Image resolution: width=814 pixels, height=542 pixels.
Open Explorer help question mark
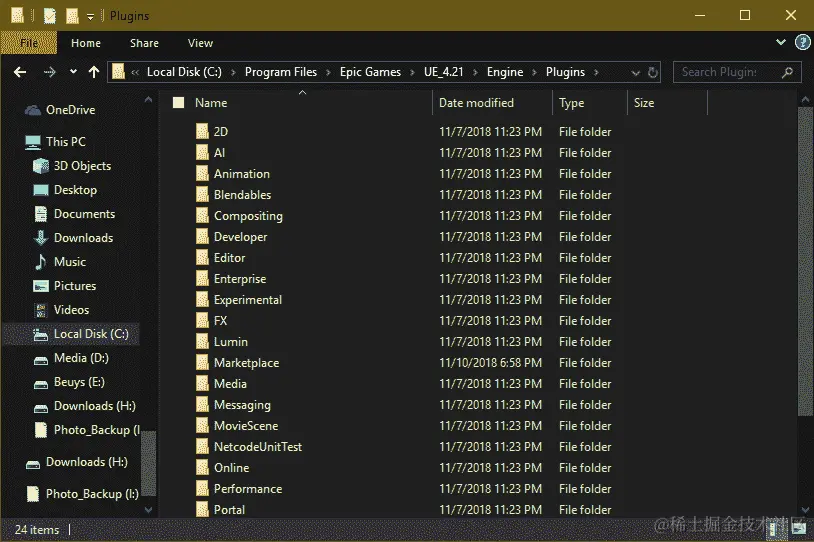tap(803, 43)
